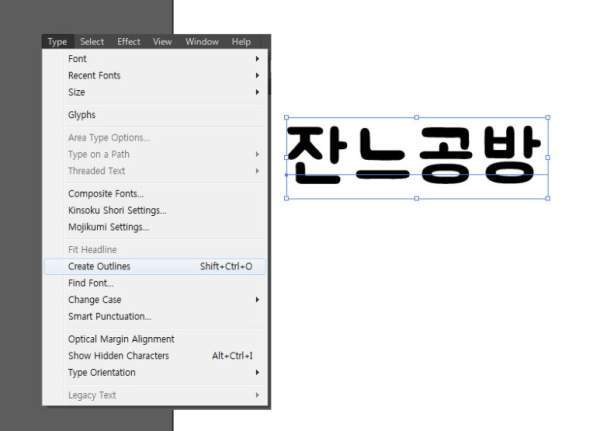Viewport: 600px width, 431px height.
Task: Toggle Show Hidden Characters
Action: [x=155, y=356]
